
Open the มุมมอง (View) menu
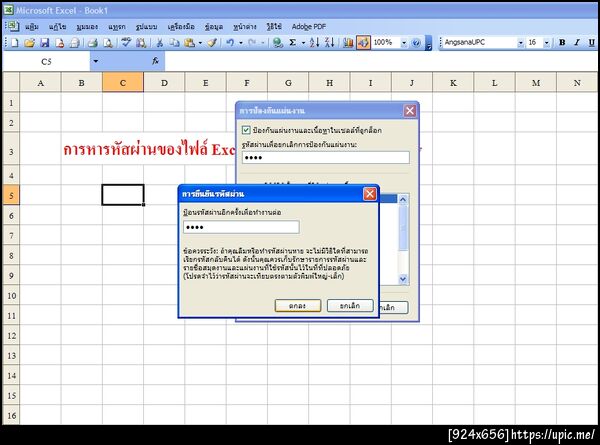(x=87, y=27)
